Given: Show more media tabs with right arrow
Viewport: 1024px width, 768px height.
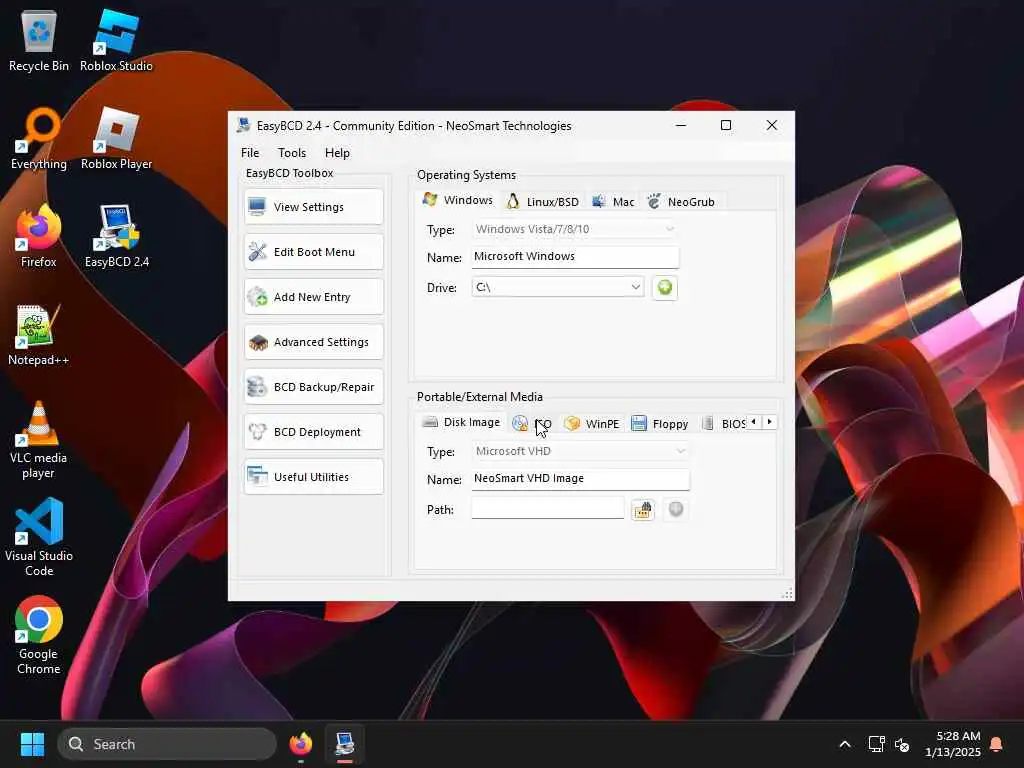Looking at the screenshot, I should click(769, 422).
